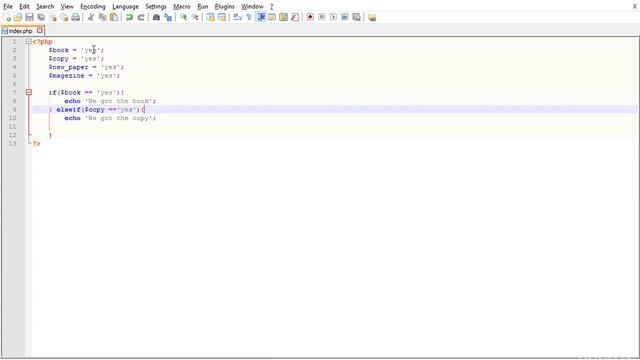Screen dimensions: 640x360
Task: Click the Open file toolbar icon
Action: [18, 17]
